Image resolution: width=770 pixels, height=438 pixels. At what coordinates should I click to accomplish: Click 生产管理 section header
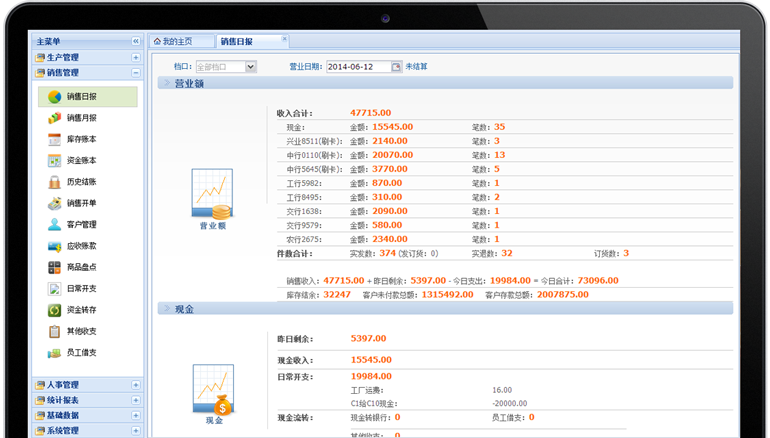[x=88, y=57]
